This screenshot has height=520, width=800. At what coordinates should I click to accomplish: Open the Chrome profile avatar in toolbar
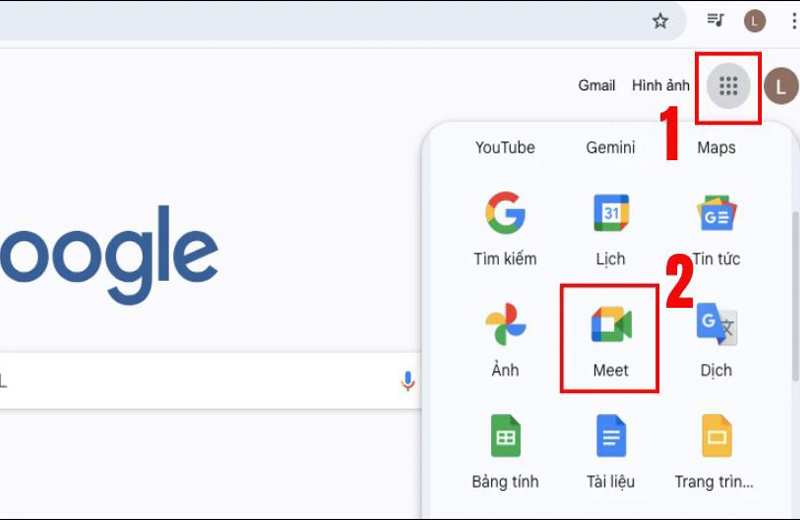pyautogui.click(x=755, y=21)
